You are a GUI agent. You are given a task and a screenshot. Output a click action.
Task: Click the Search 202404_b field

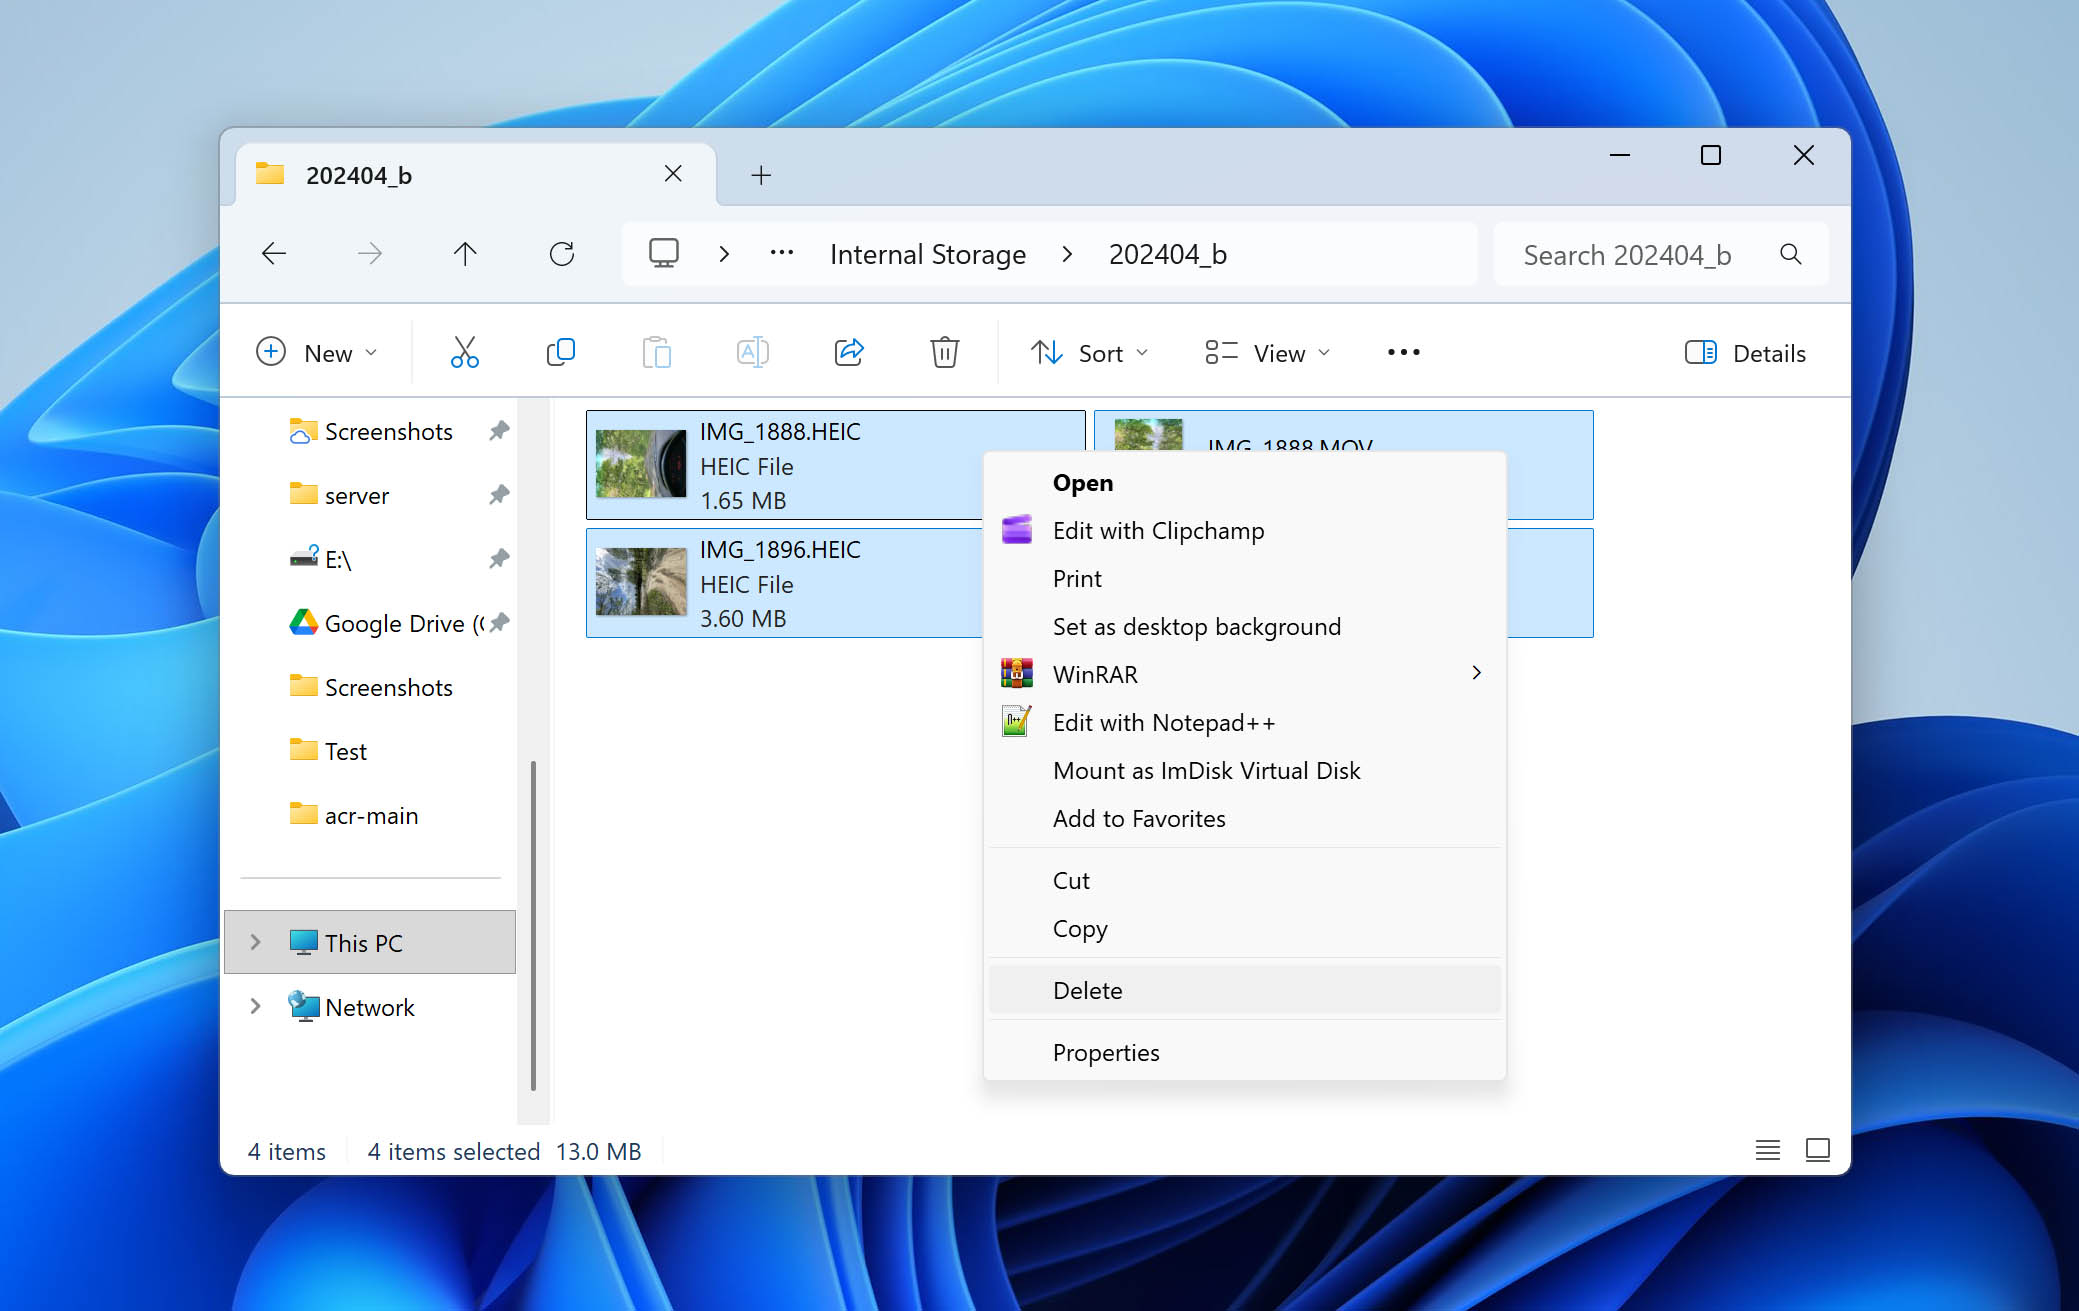[x=1660, y=254]
